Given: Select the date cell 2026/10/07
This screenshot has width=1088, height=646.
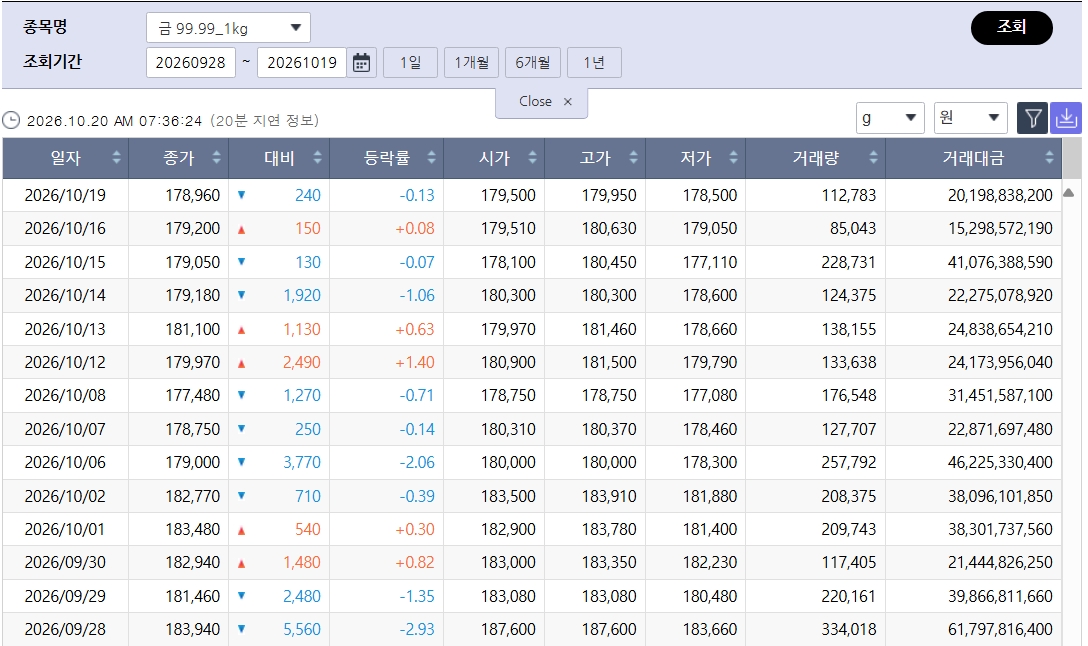Looking at the screenshot, I should click(x=65, y=430).
